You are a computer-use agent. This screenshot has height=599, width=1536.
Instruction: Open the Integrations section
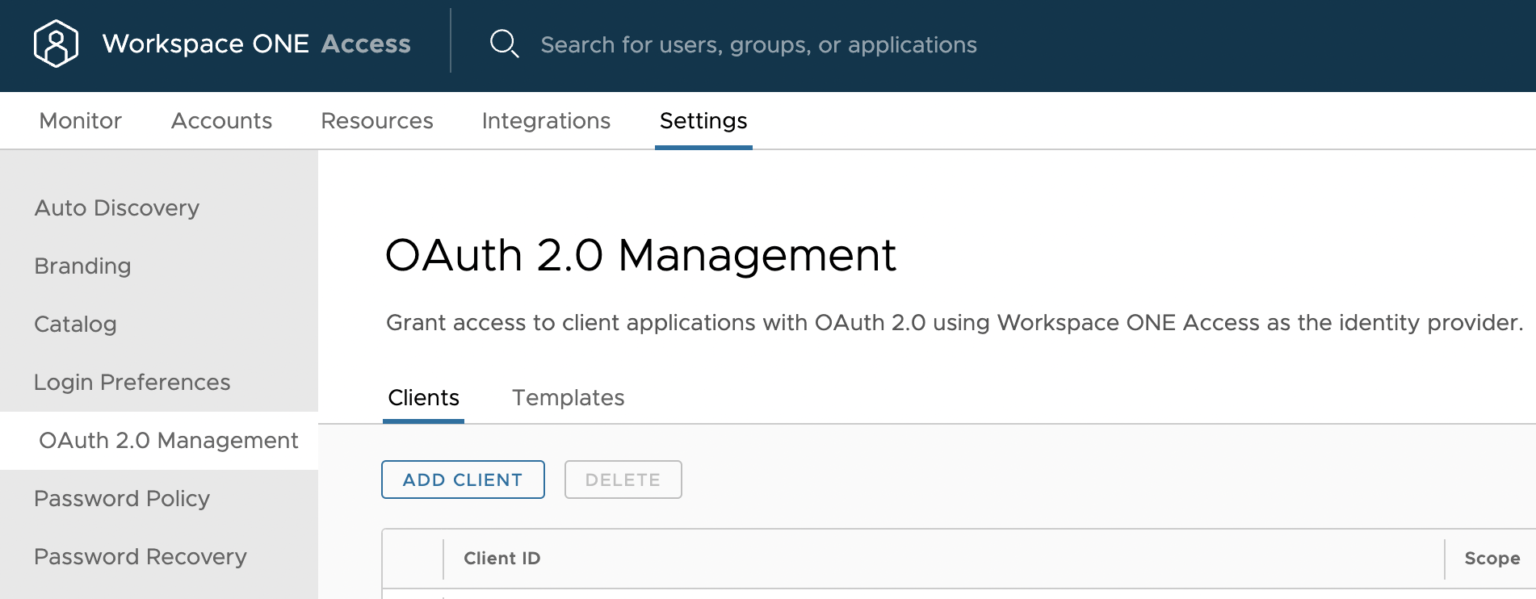546,120
